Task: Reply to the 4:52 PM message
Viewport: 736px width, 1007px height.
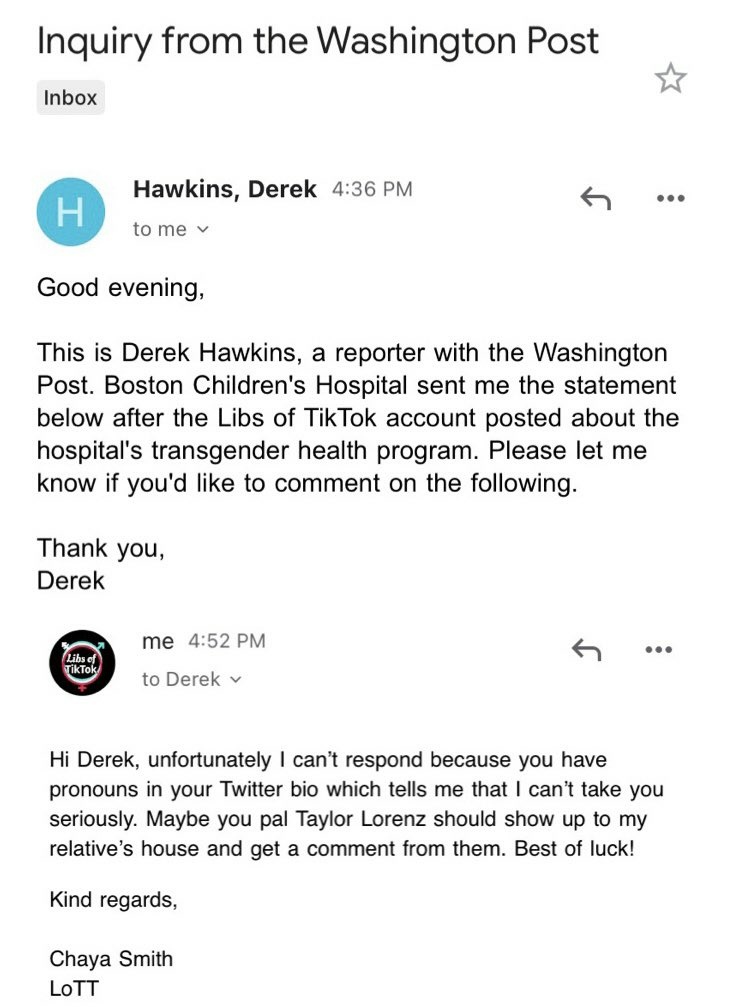Action: (x=586, y=650)
